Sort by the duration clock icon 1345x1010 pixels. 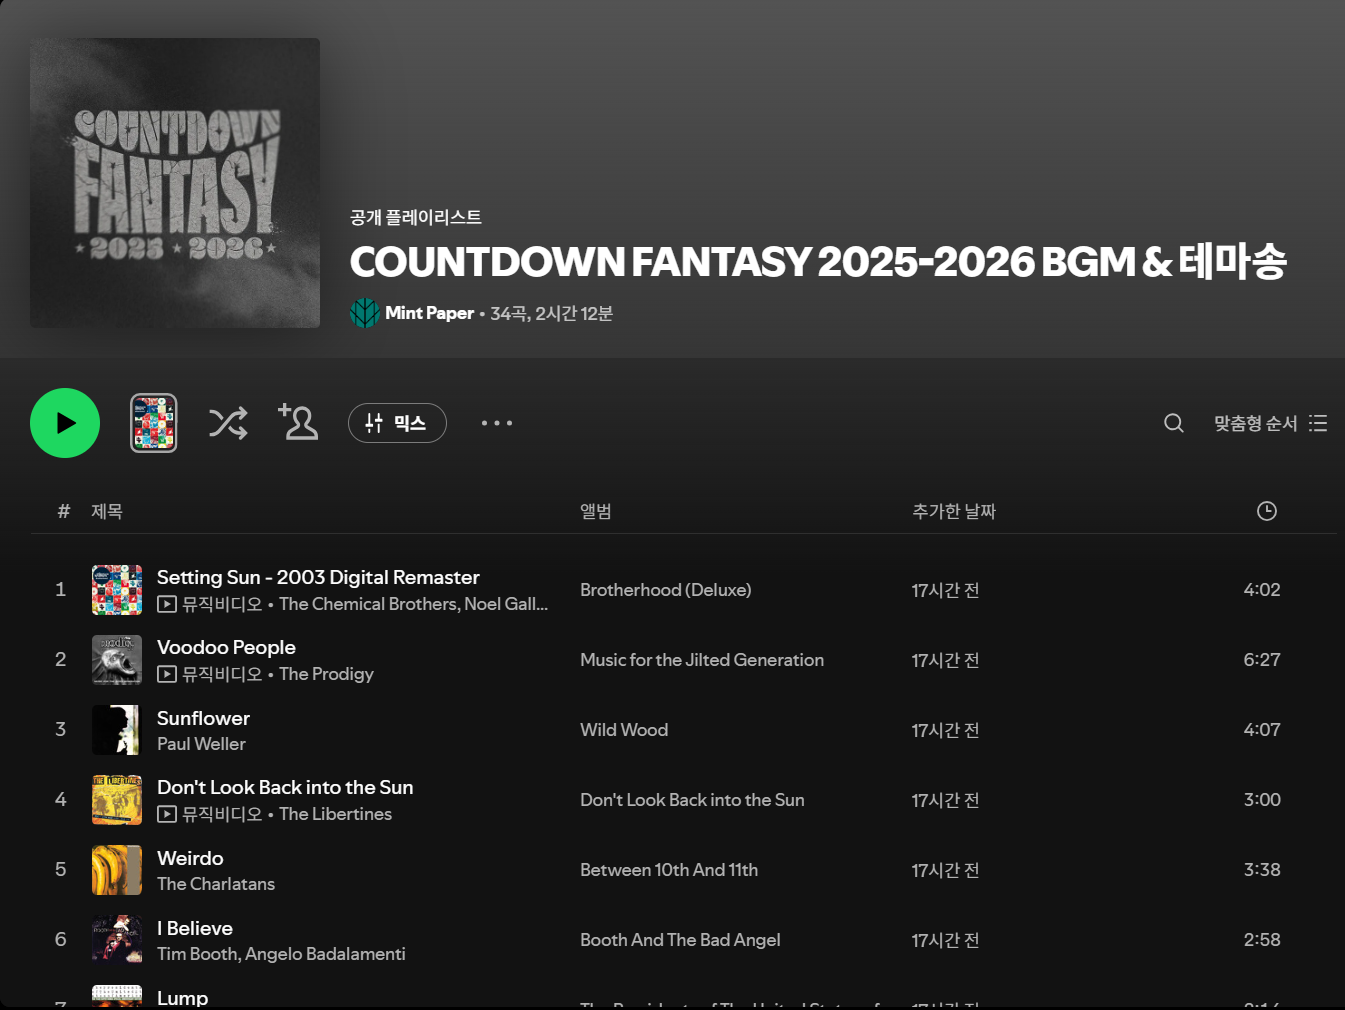[1266, 511]
